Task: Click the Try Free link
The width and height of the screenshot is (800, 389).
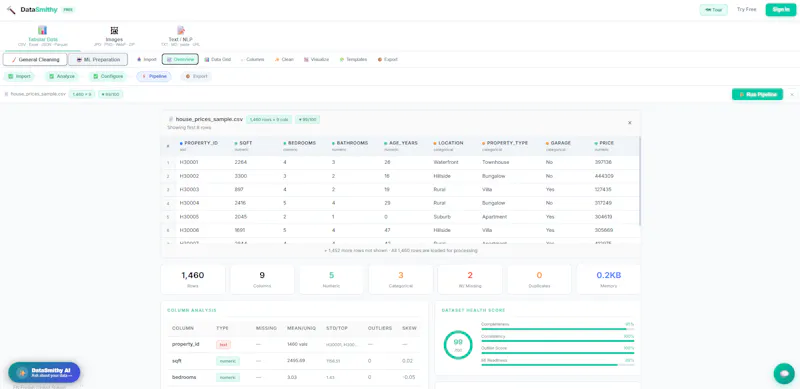Action: (x=746, y=9)
